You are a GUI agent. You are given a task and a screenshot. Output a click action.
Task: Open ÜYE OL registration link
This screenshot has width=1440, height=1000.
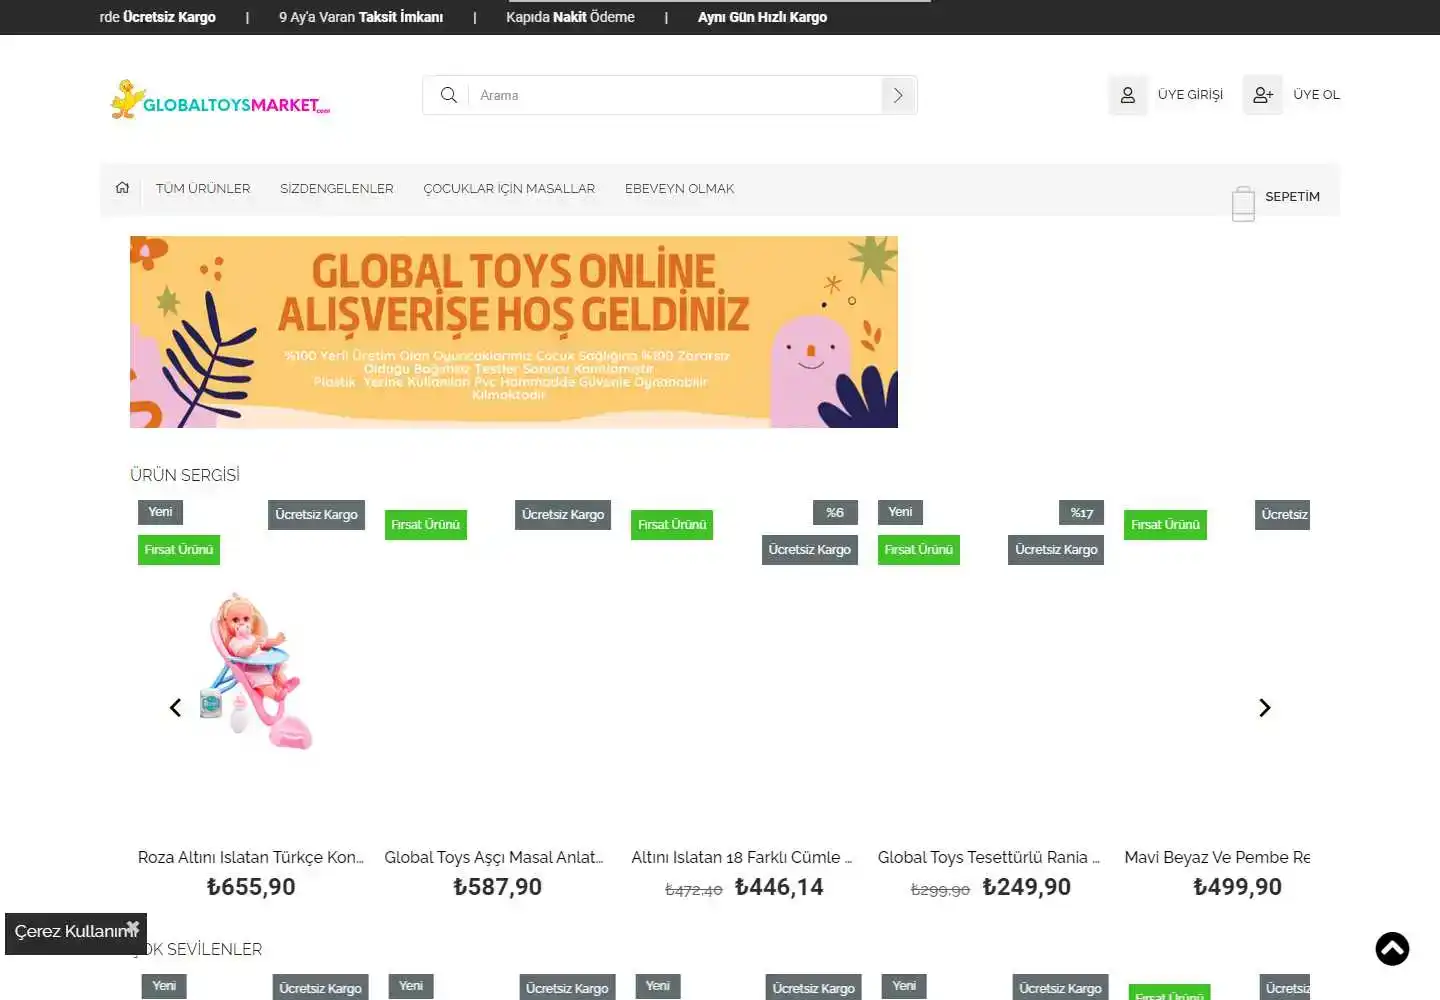coord(1316,95)
